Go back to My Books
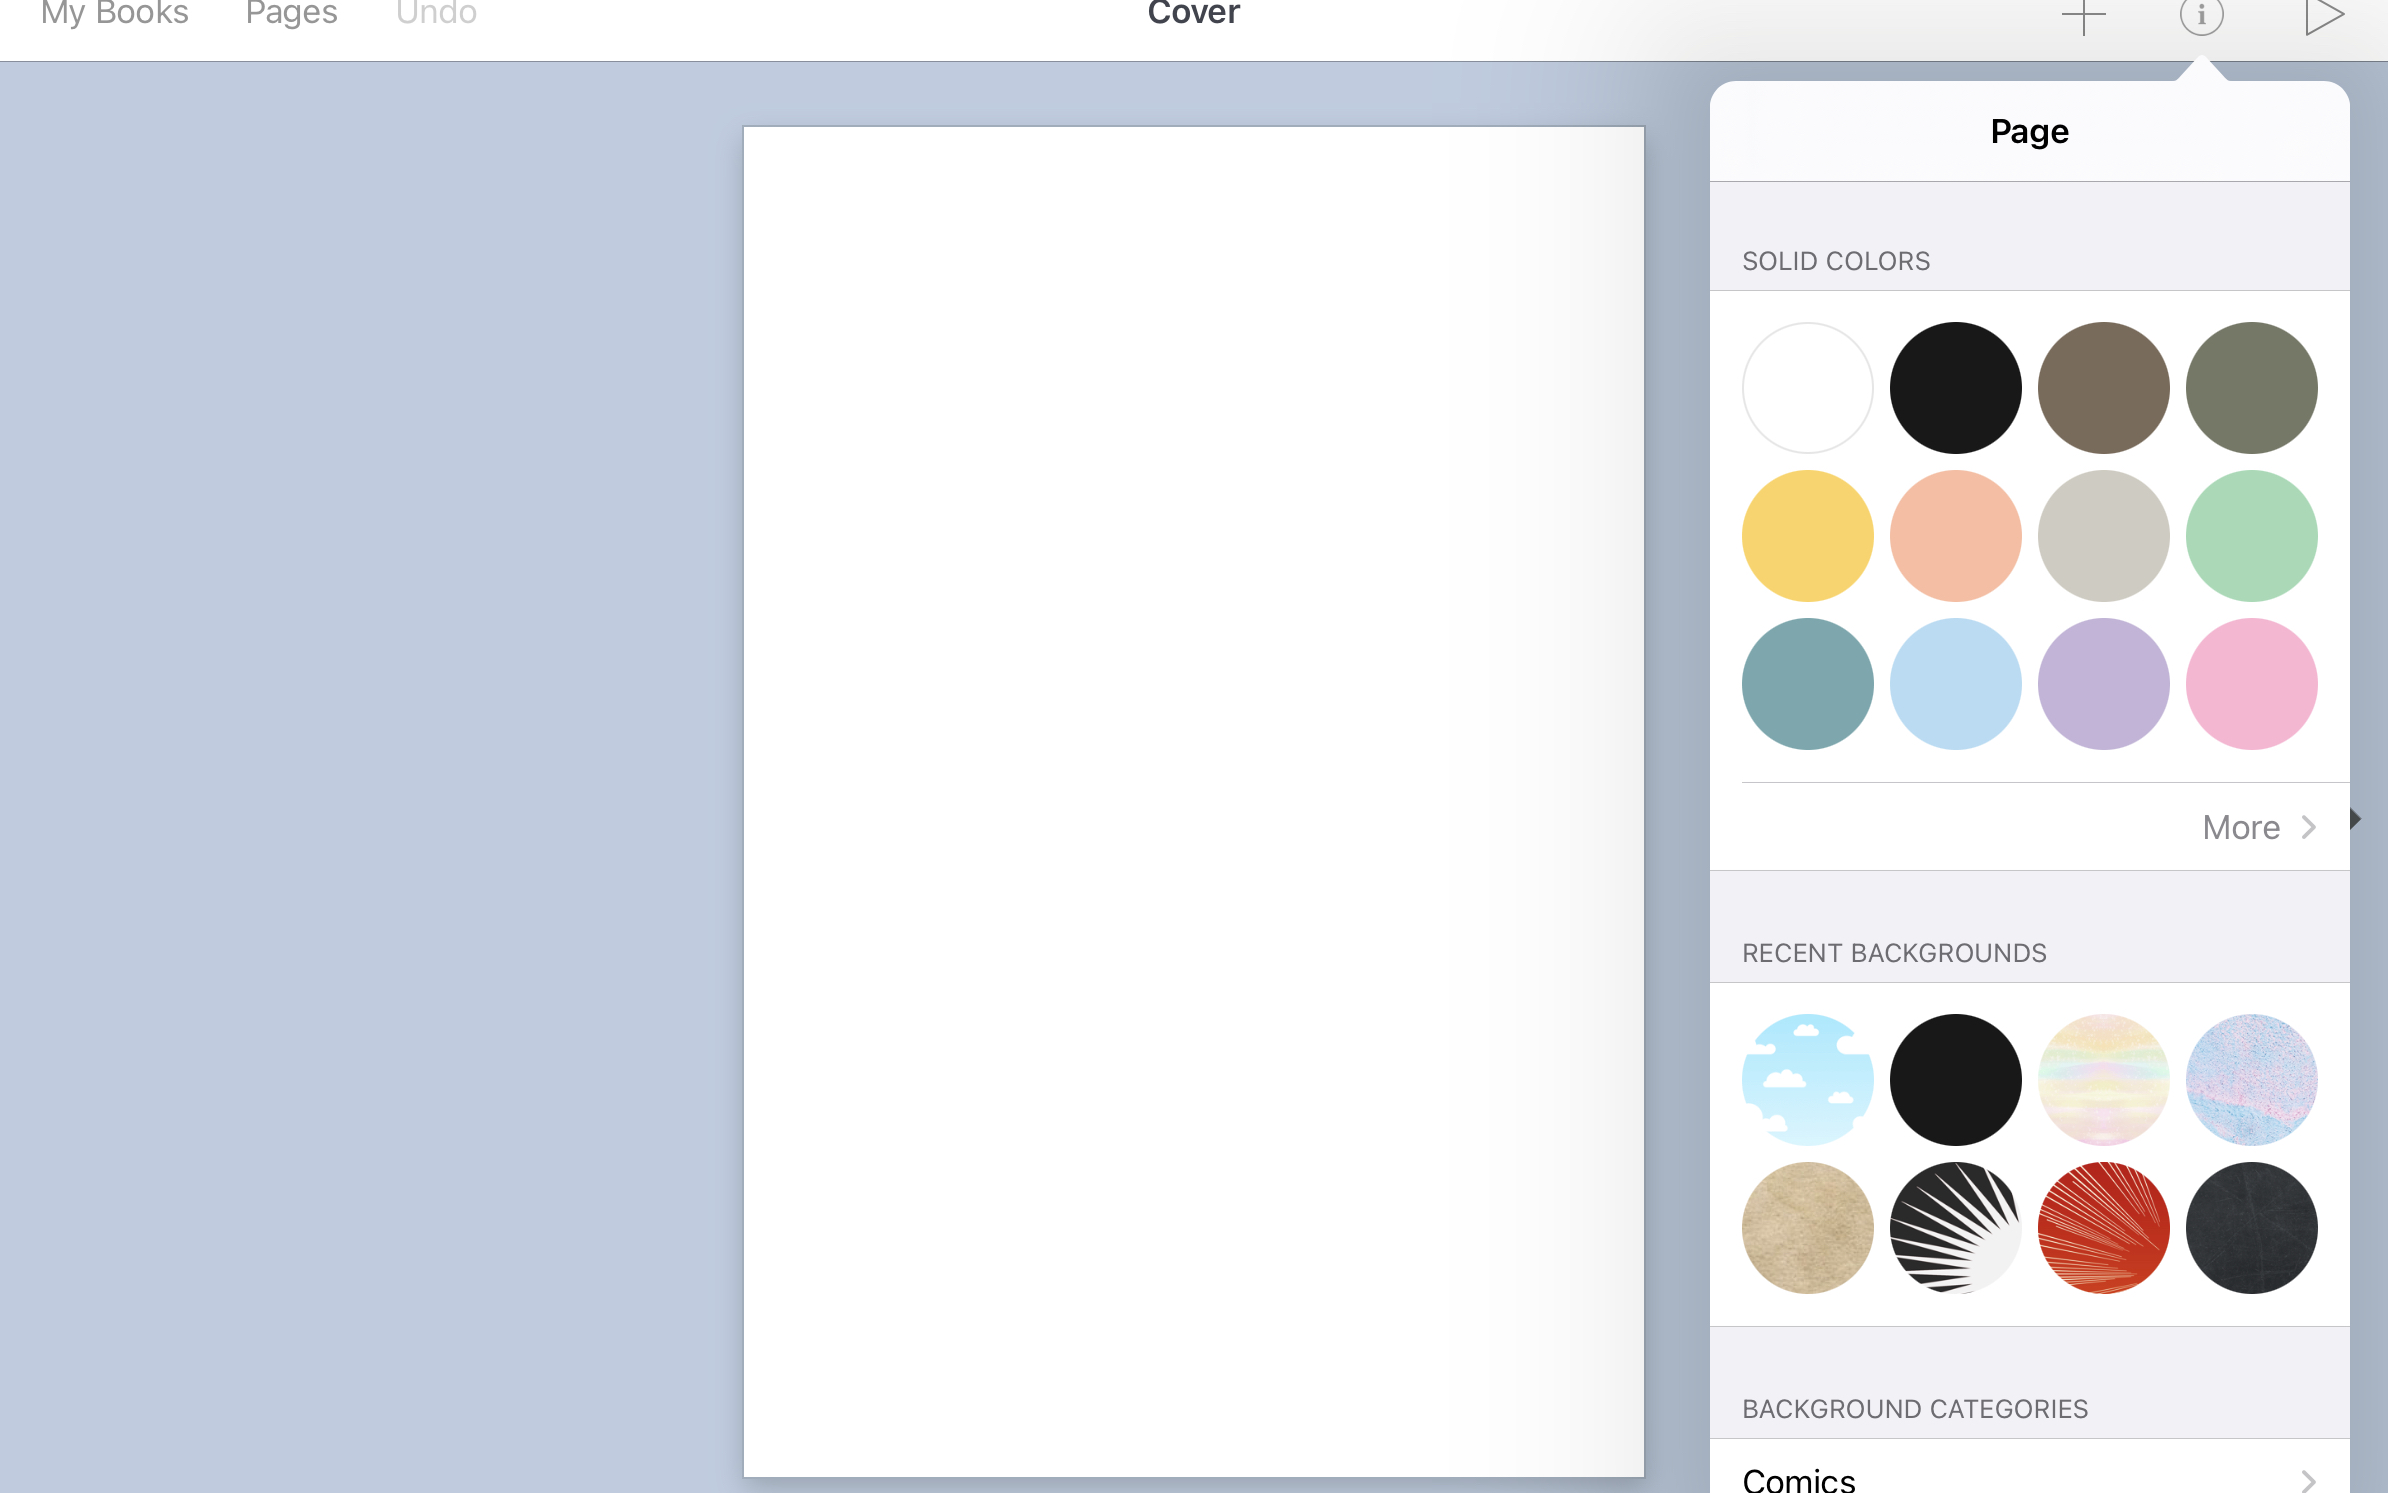Viewport: 2388px width, 1493px height. coord(115,13)
